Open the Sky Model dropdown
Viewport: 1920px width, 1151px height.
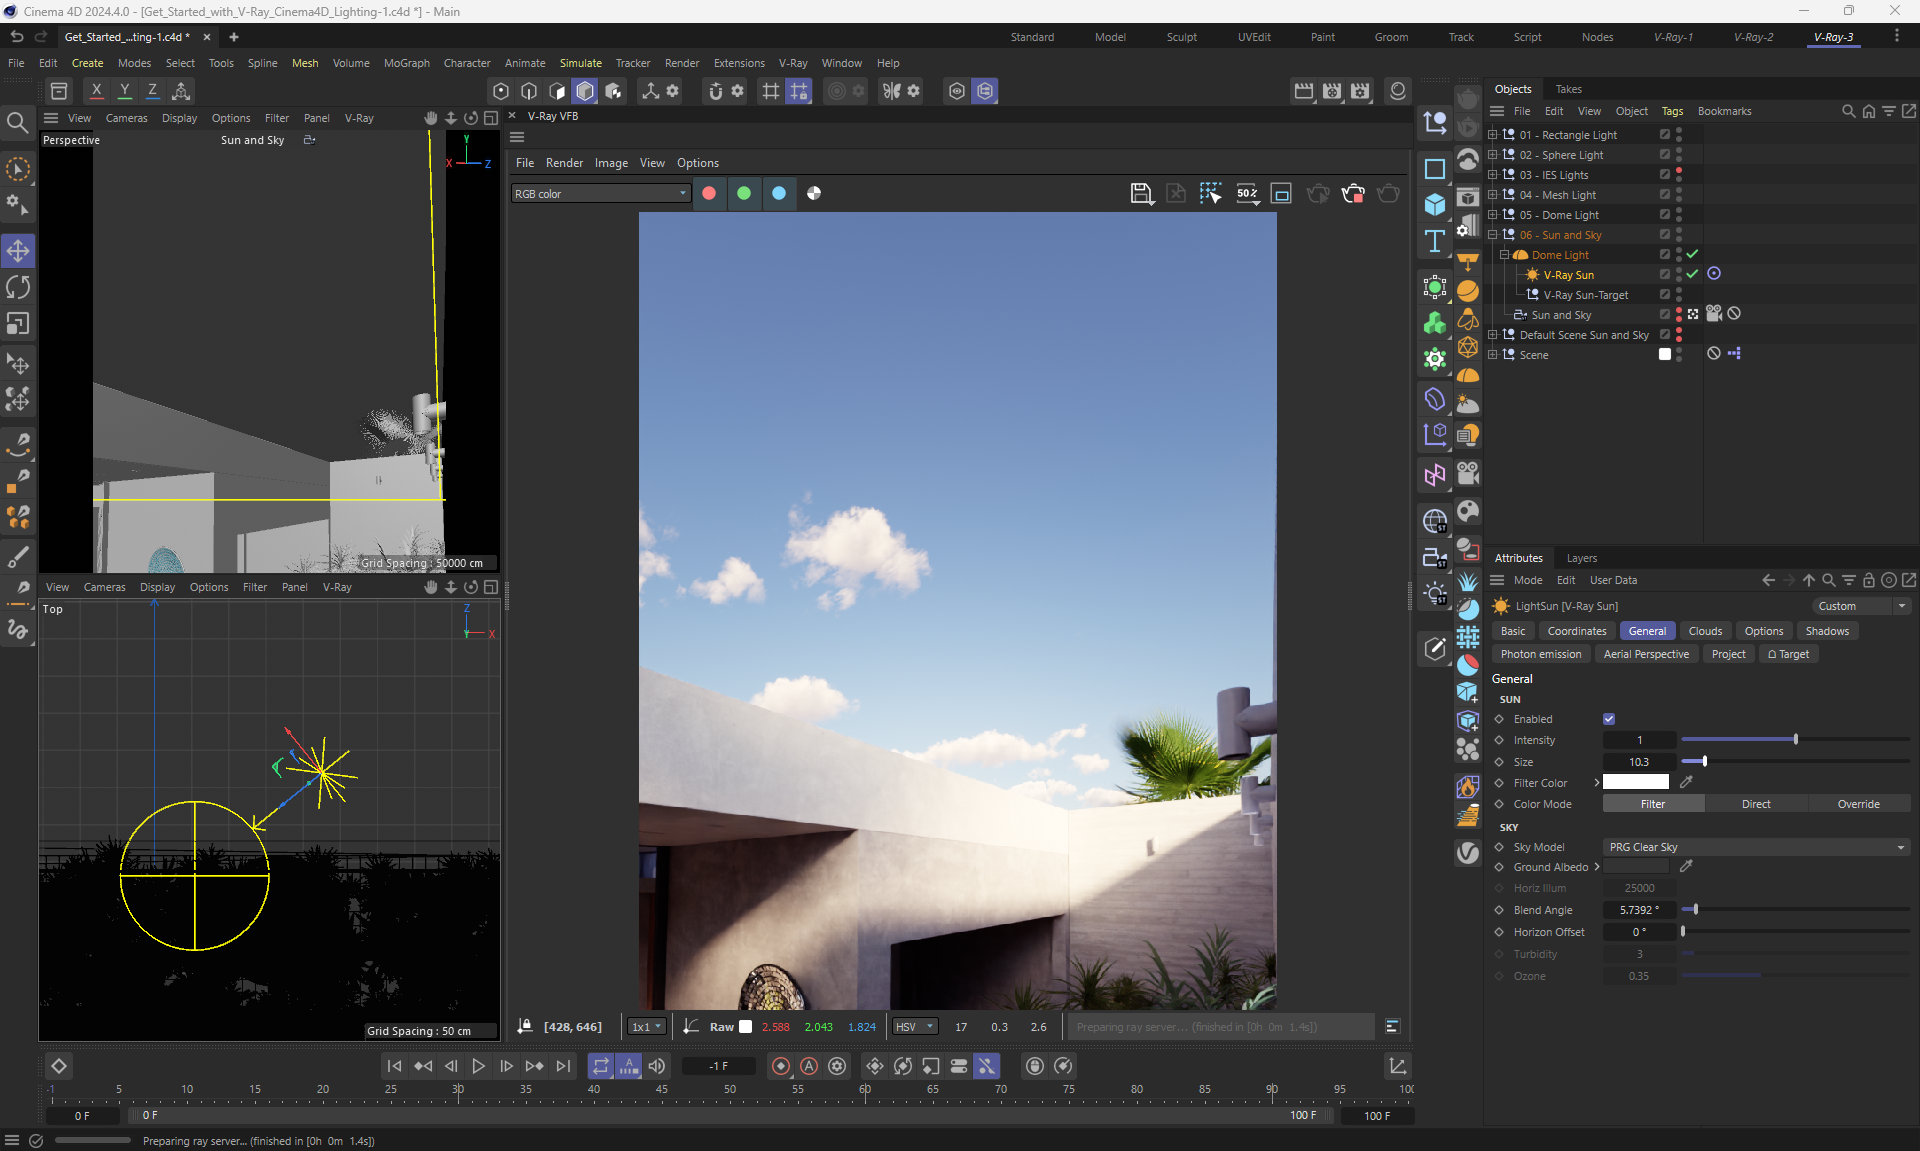pos(1756,847)
